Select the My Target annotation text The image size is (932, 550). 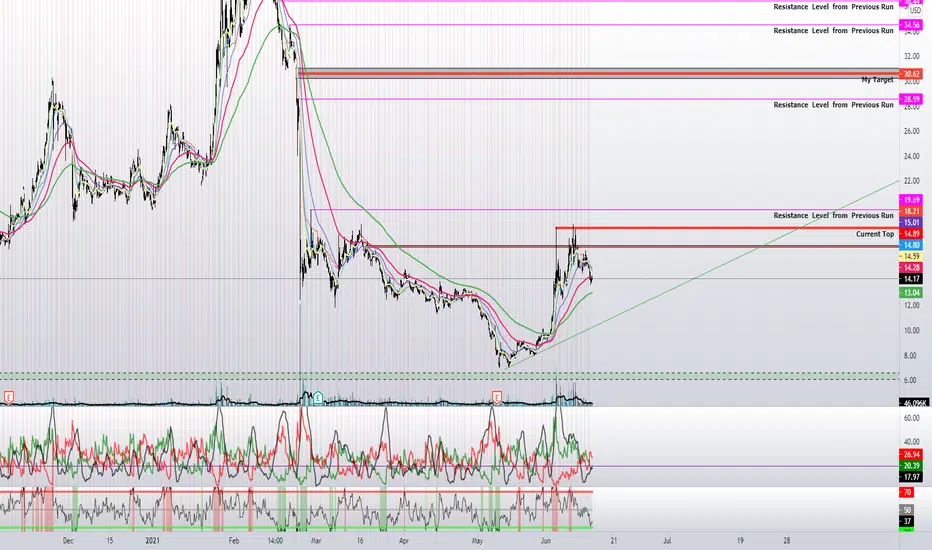pos(877,80)
